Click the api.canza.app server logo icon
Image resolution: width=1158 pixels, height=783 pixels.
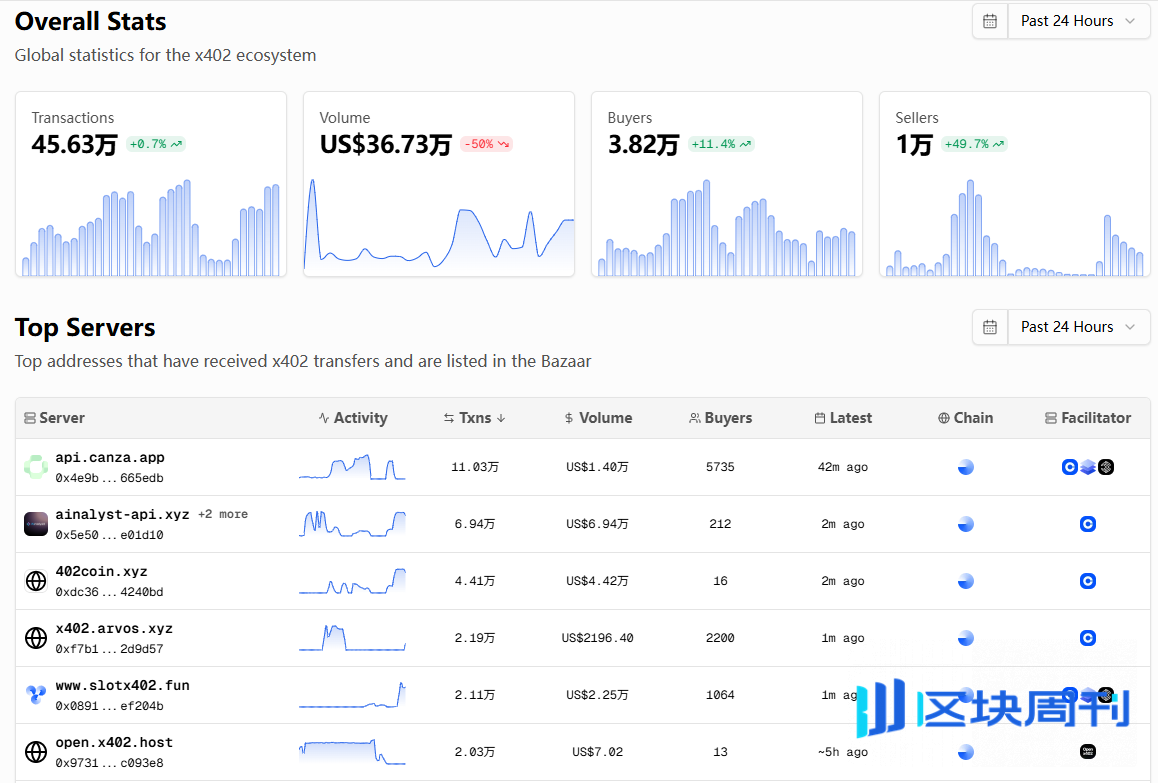point(36,467)
